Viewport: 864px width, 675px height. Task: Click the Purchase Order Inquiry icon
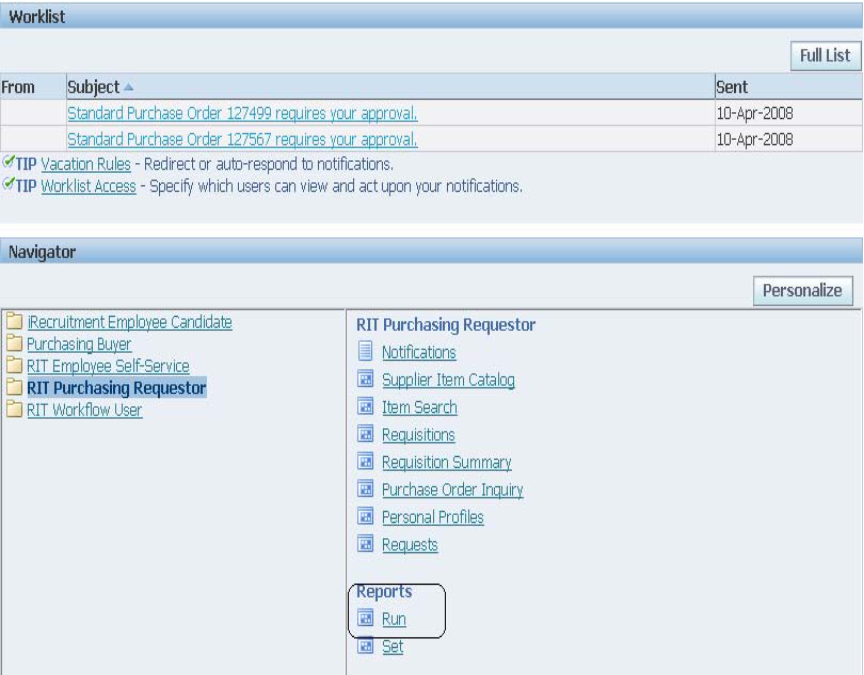(x=365, y=490)
